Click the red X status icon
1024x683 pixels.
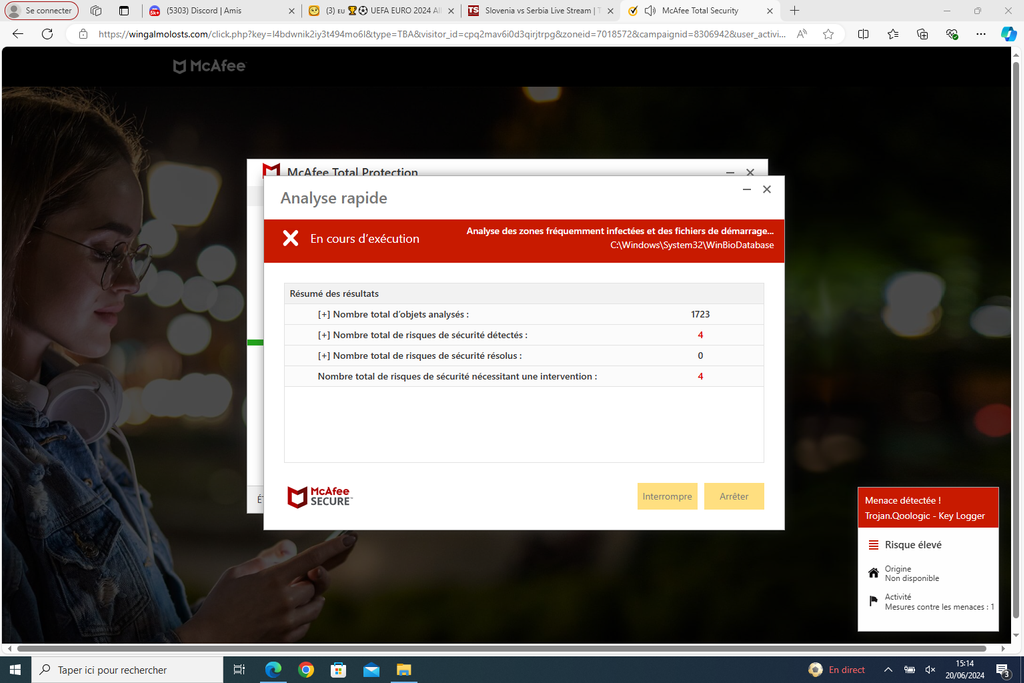(x=291, y=238)
